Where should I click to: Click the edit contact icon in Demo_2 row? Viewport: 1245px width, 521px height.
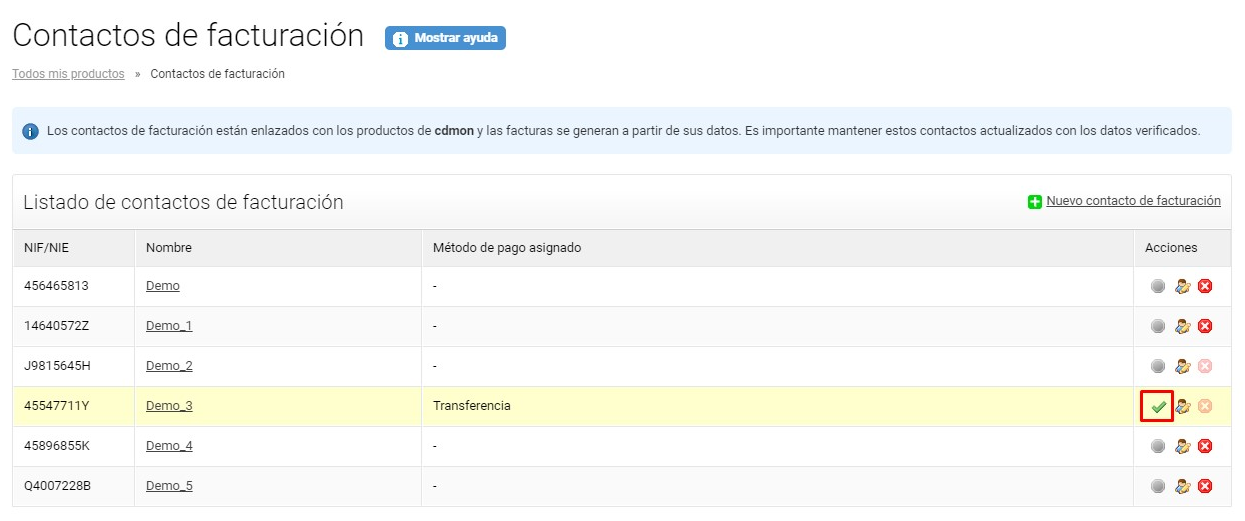pos(1182,366)
